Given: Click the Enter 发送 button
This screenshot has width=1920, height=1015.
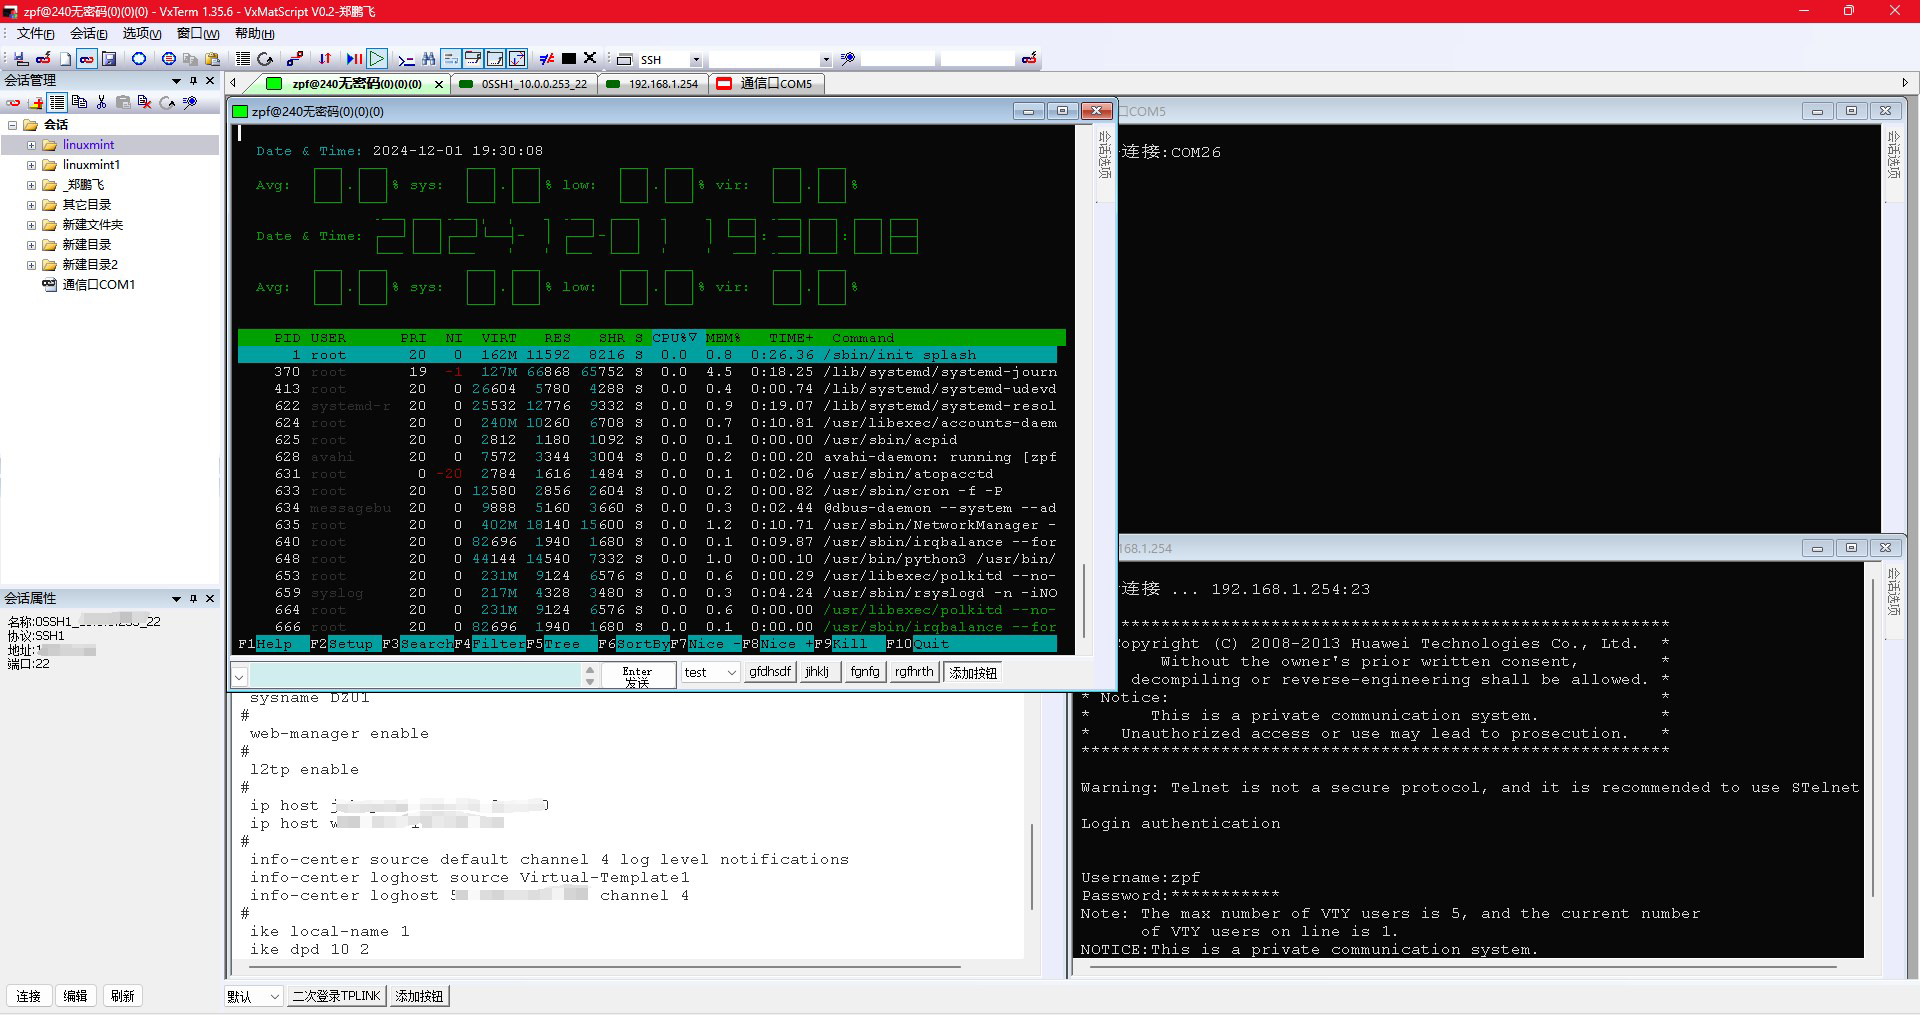Looking at the screenshot, I should tap(637, 677).
